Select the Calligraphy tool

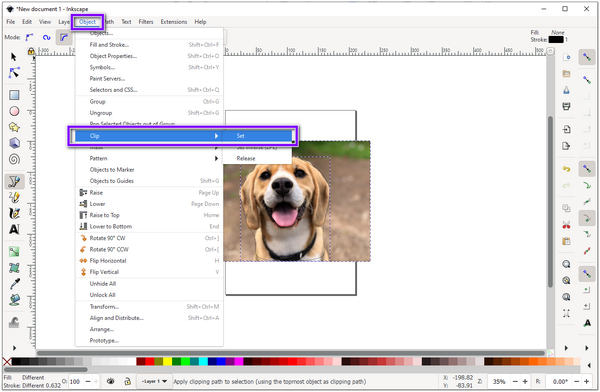pyautogui.click(x=14, y=213)
